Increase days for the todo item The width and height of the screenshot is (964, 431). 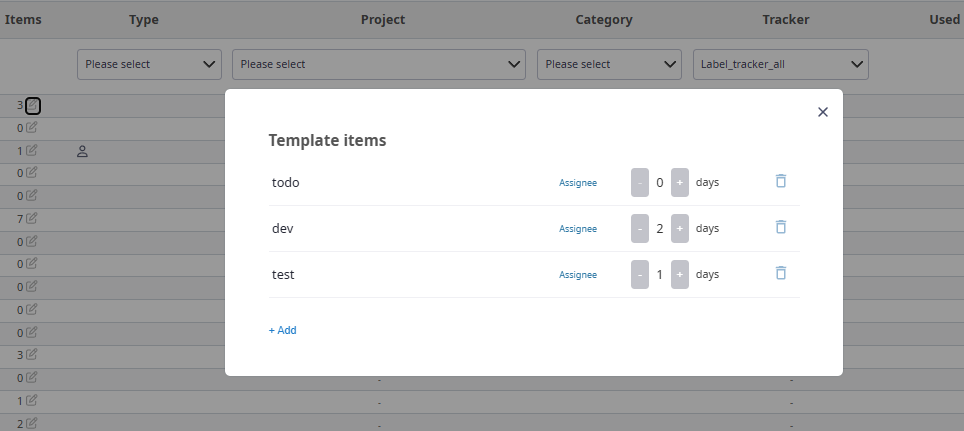click(680, 183)
